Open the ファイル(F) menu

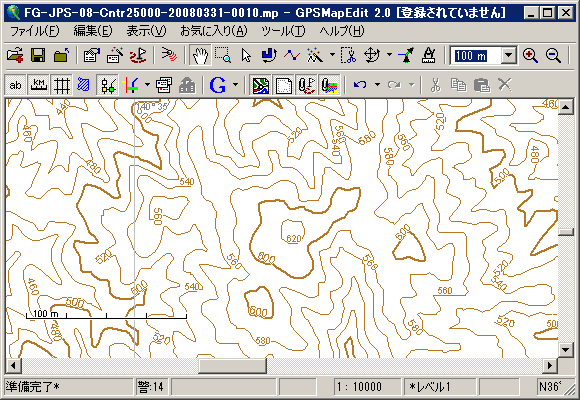pos(34,31)
